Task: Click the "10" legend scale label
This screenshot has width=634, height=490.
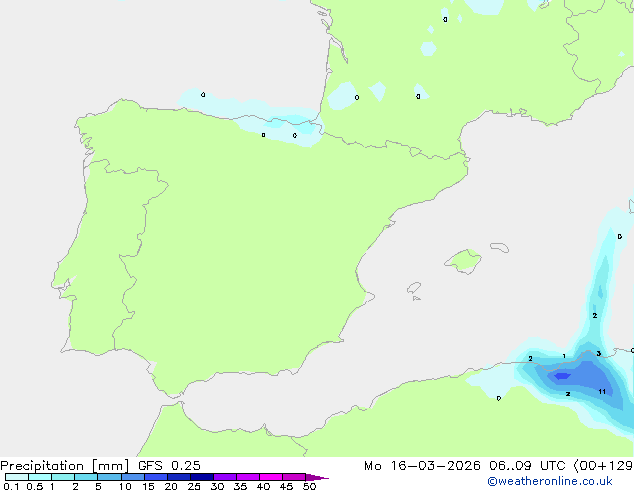Action: click(125, 486)
